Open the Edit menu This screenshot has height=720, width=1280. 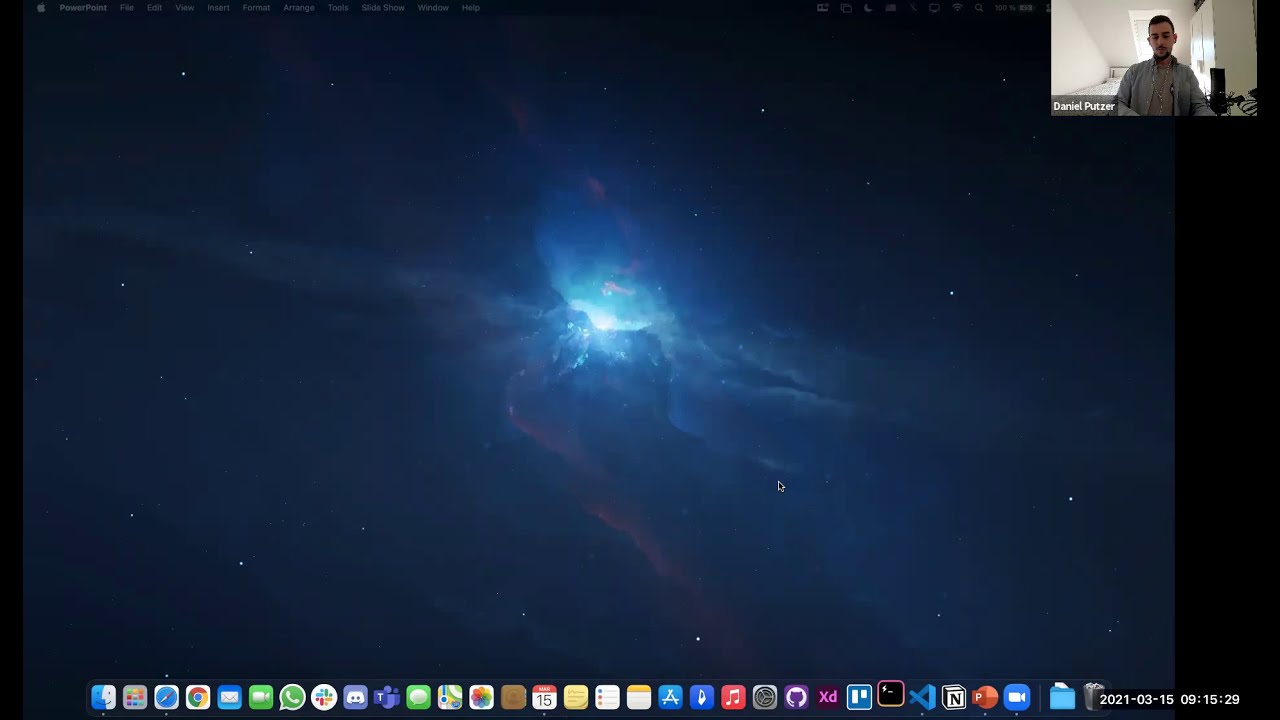(x=154, y=8)
